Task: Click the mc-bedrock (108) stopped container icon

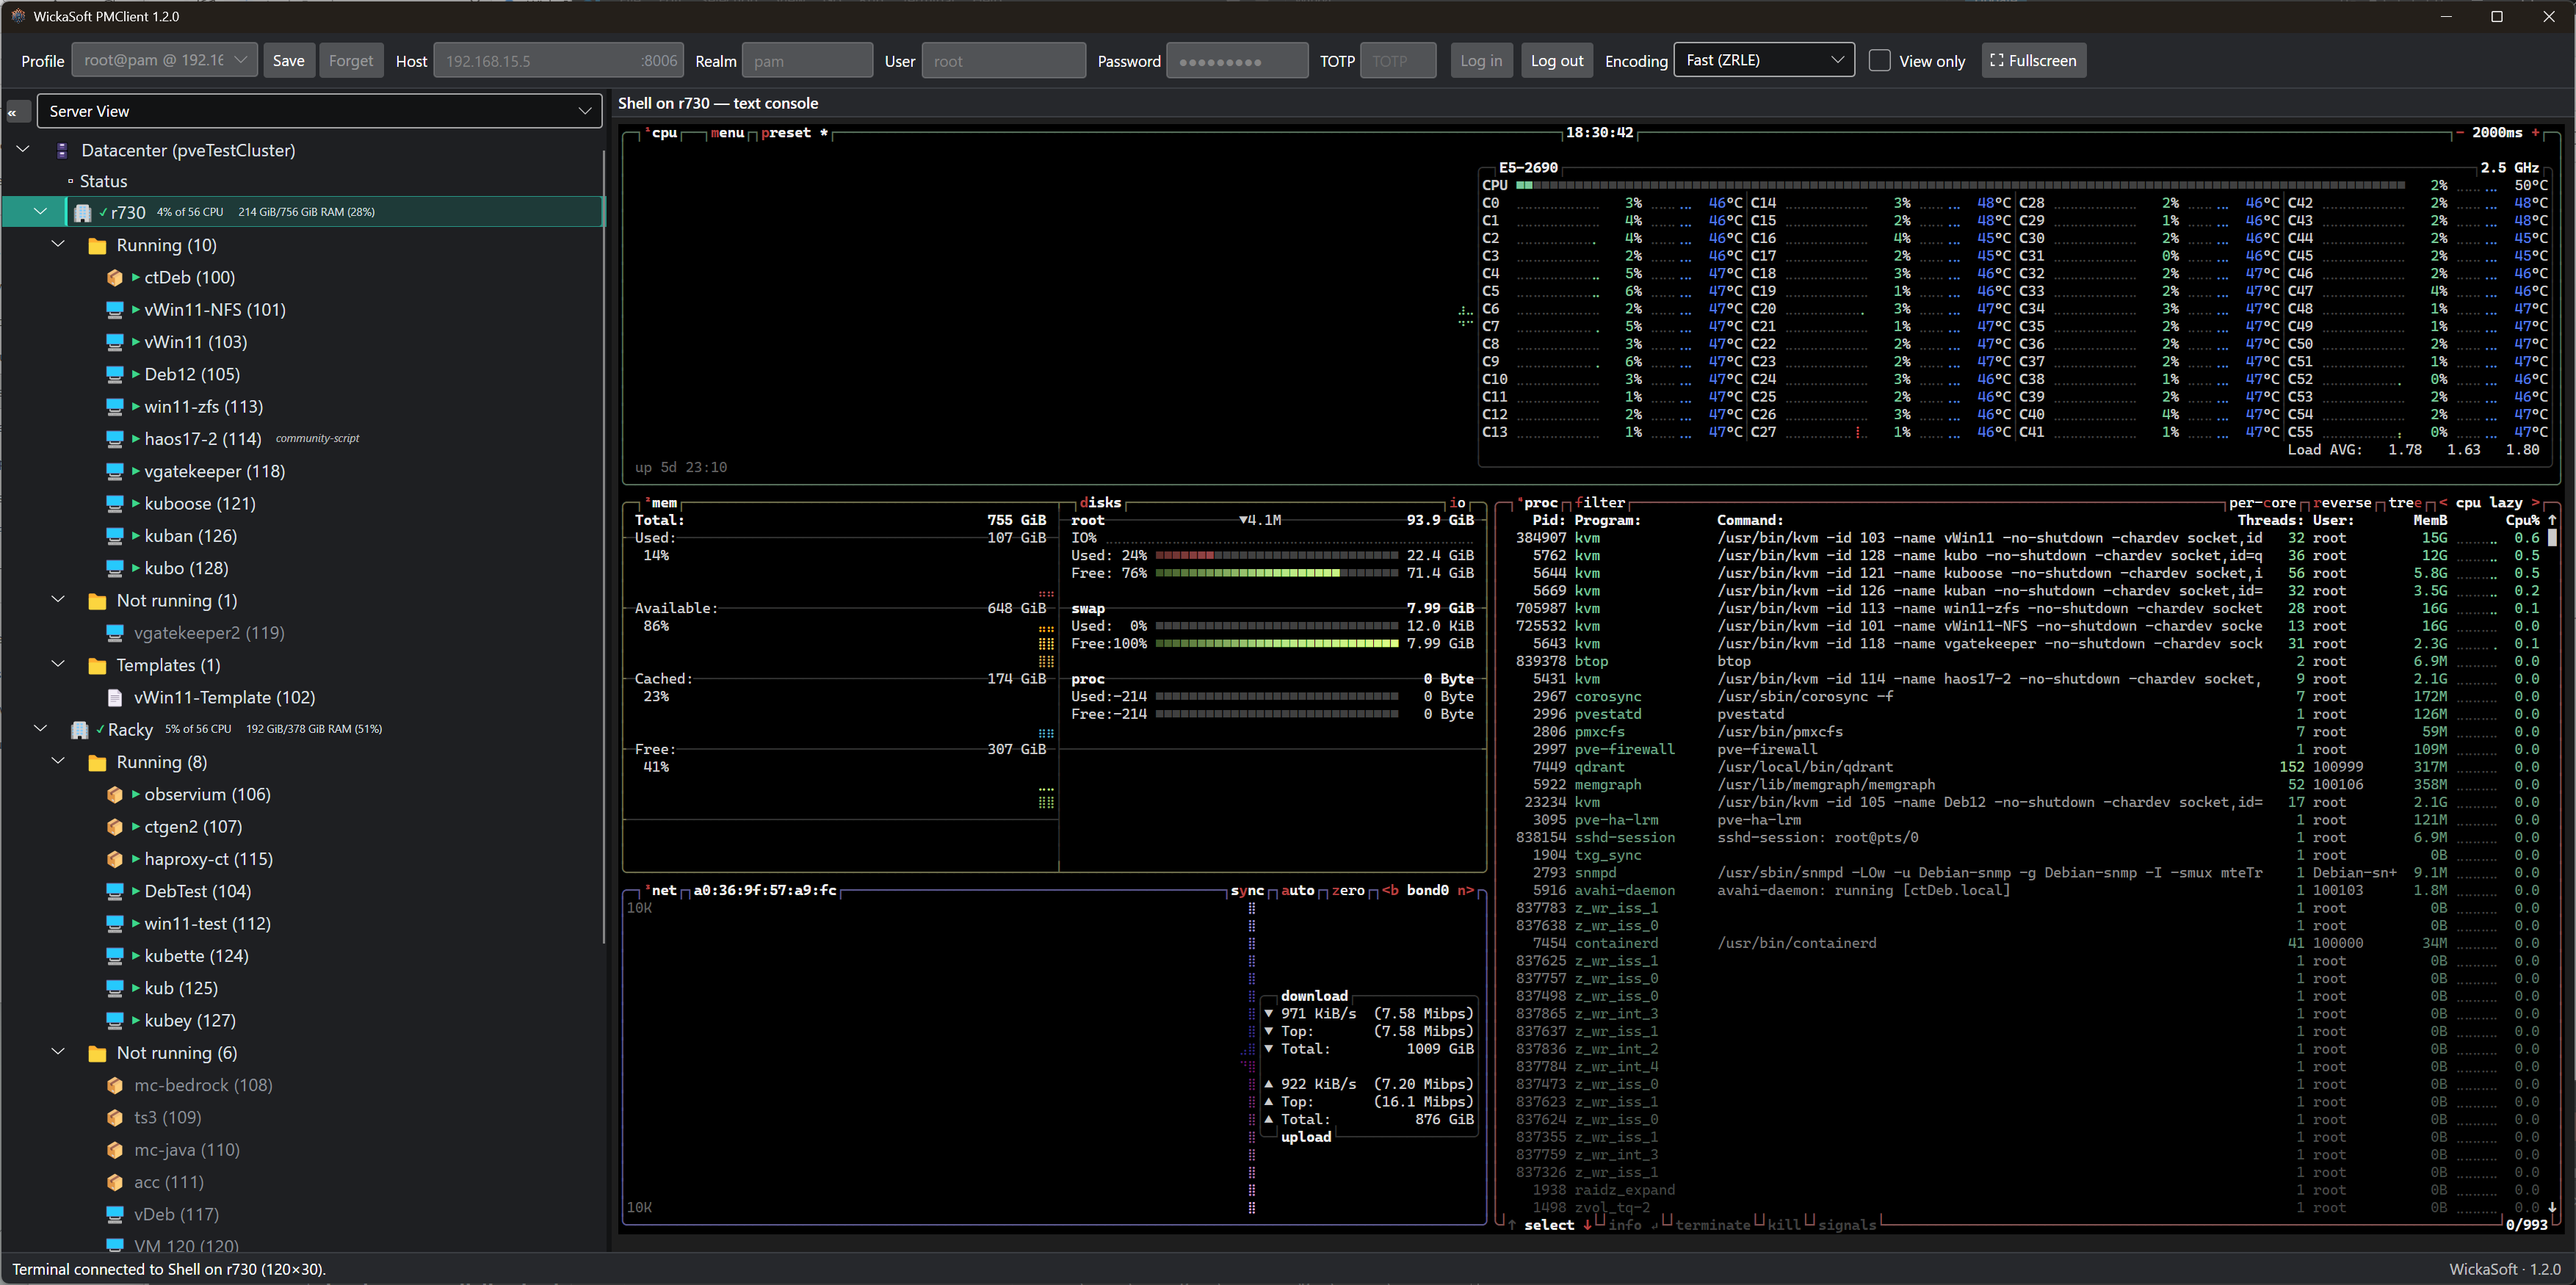Action: tap(115, 1085)
